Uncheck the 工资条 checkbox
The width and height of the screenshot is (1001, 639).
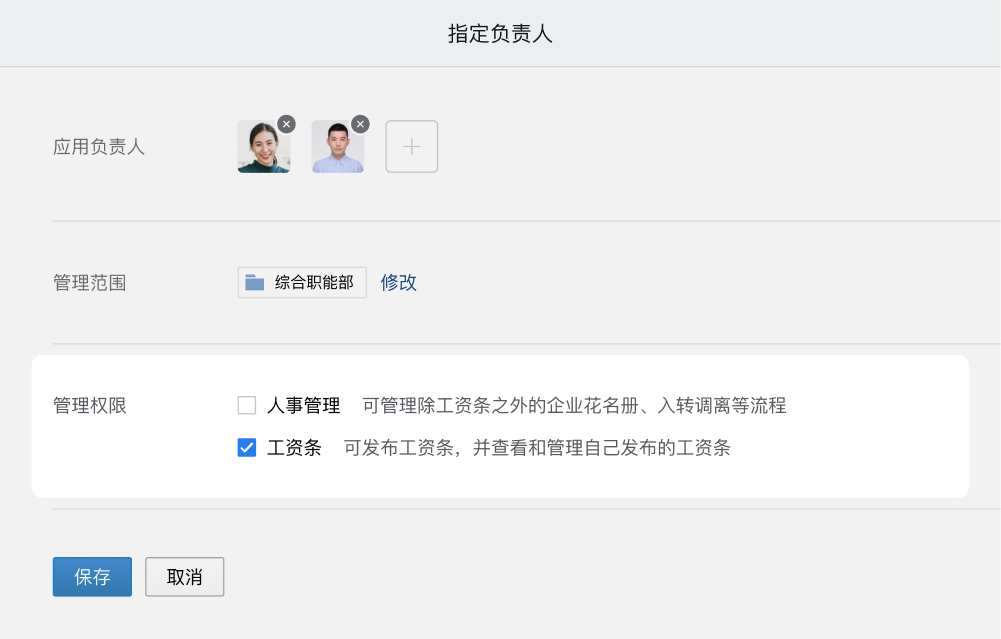[247, 448]
